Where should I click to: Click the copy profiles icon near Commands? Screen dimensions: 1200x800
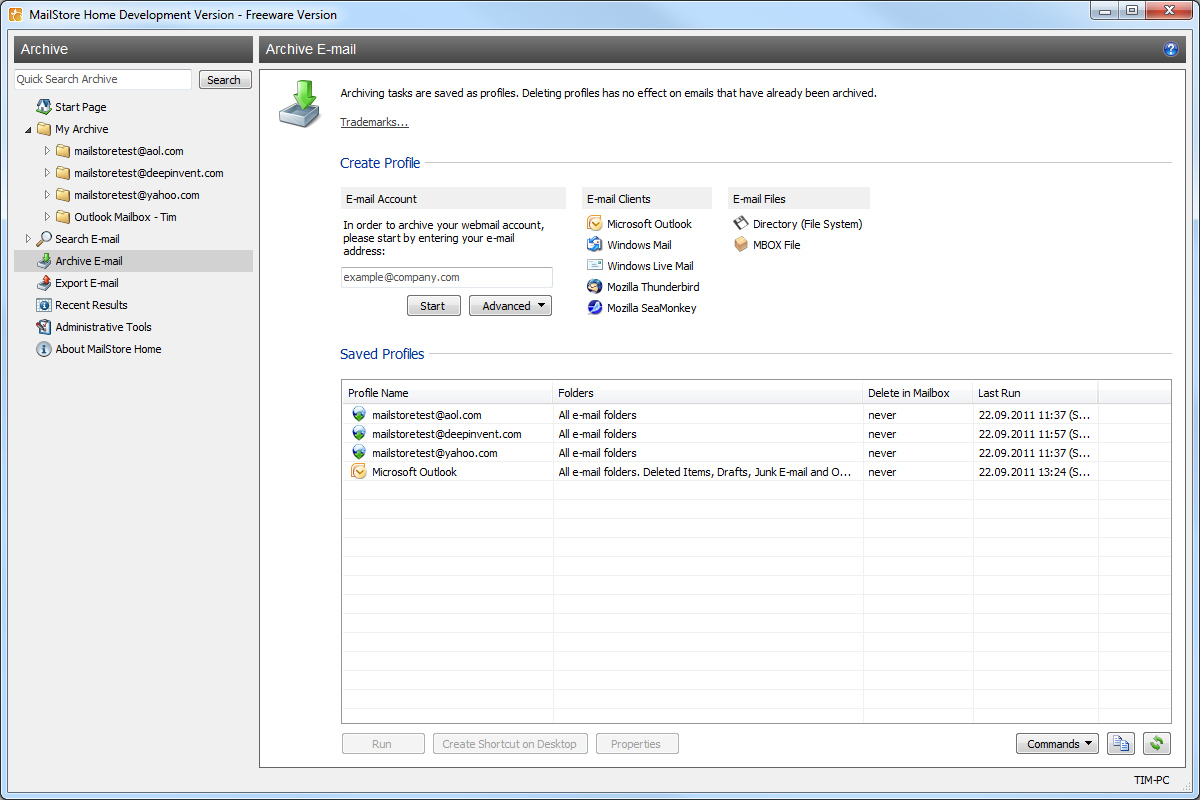click(1120, 743)
